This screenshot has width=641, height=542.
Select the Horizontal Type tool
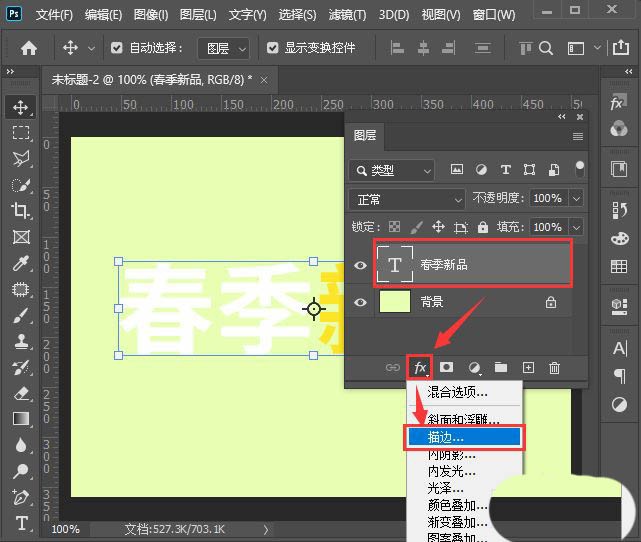pyautogui.click(x=21, y=523)
